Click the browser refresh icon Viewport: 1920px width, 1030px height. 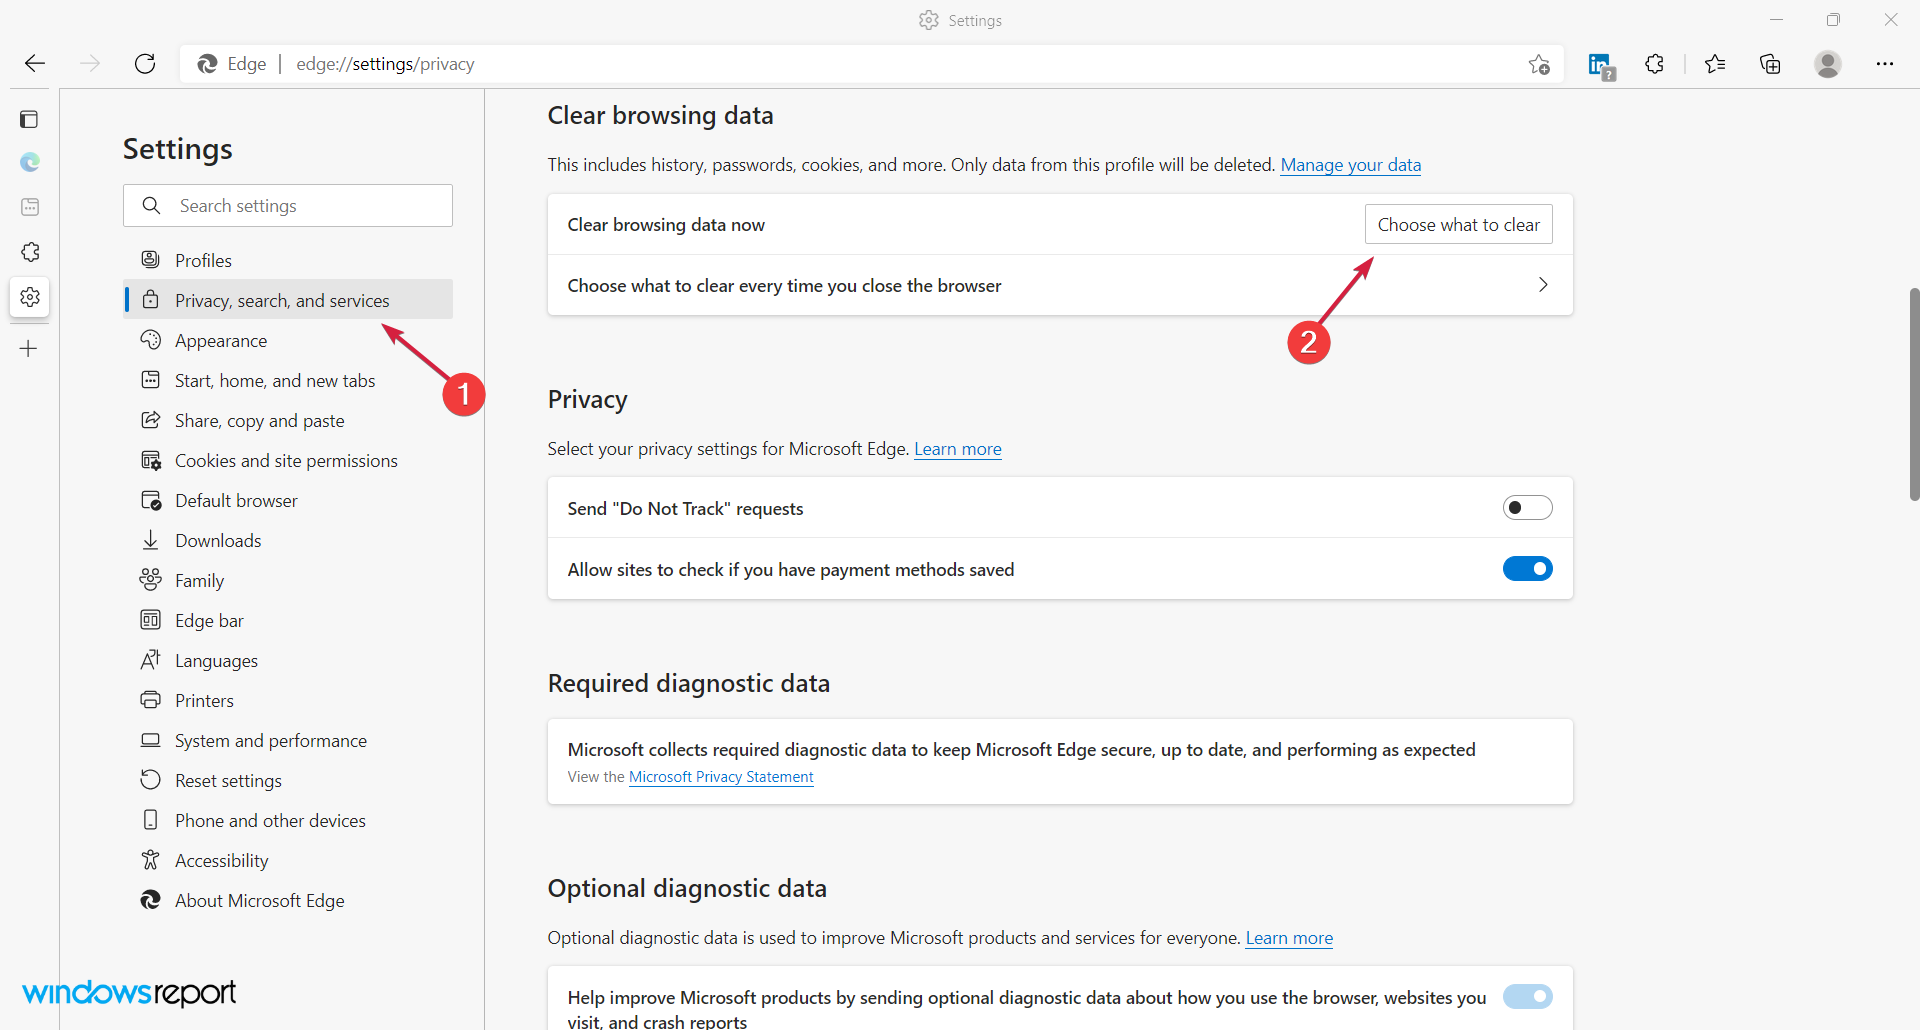tap(145, 64)
